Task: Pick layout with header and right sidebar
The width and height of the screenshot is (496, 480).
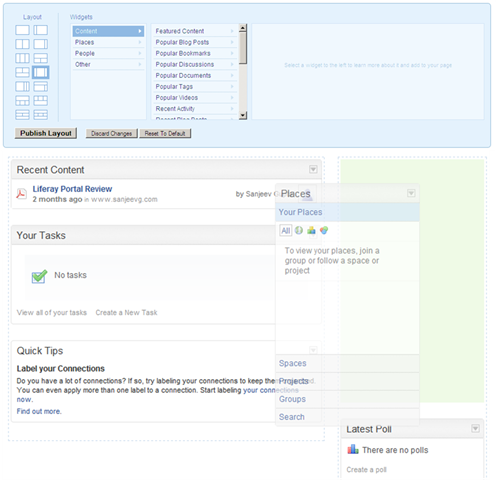Action: (41, 87)
